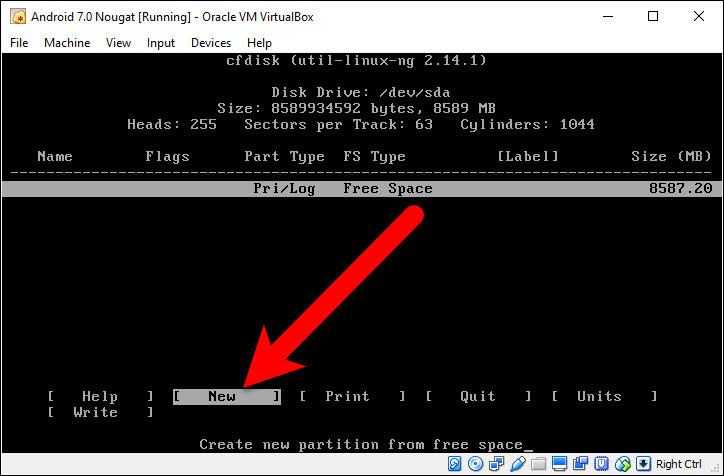724x476 pixels.
Task: Maximize the VirtualBox window
Action: click(x=653, y=17)
